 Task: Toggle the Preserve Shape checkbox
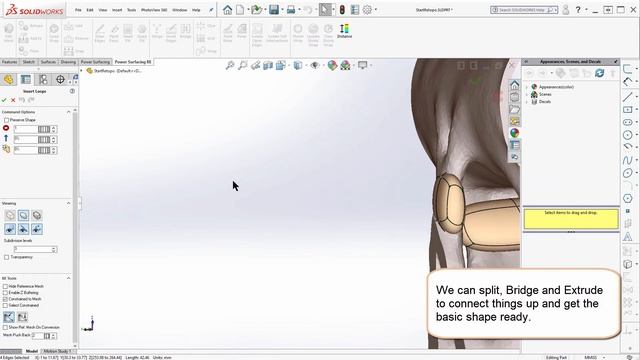[x=7, y=120]
